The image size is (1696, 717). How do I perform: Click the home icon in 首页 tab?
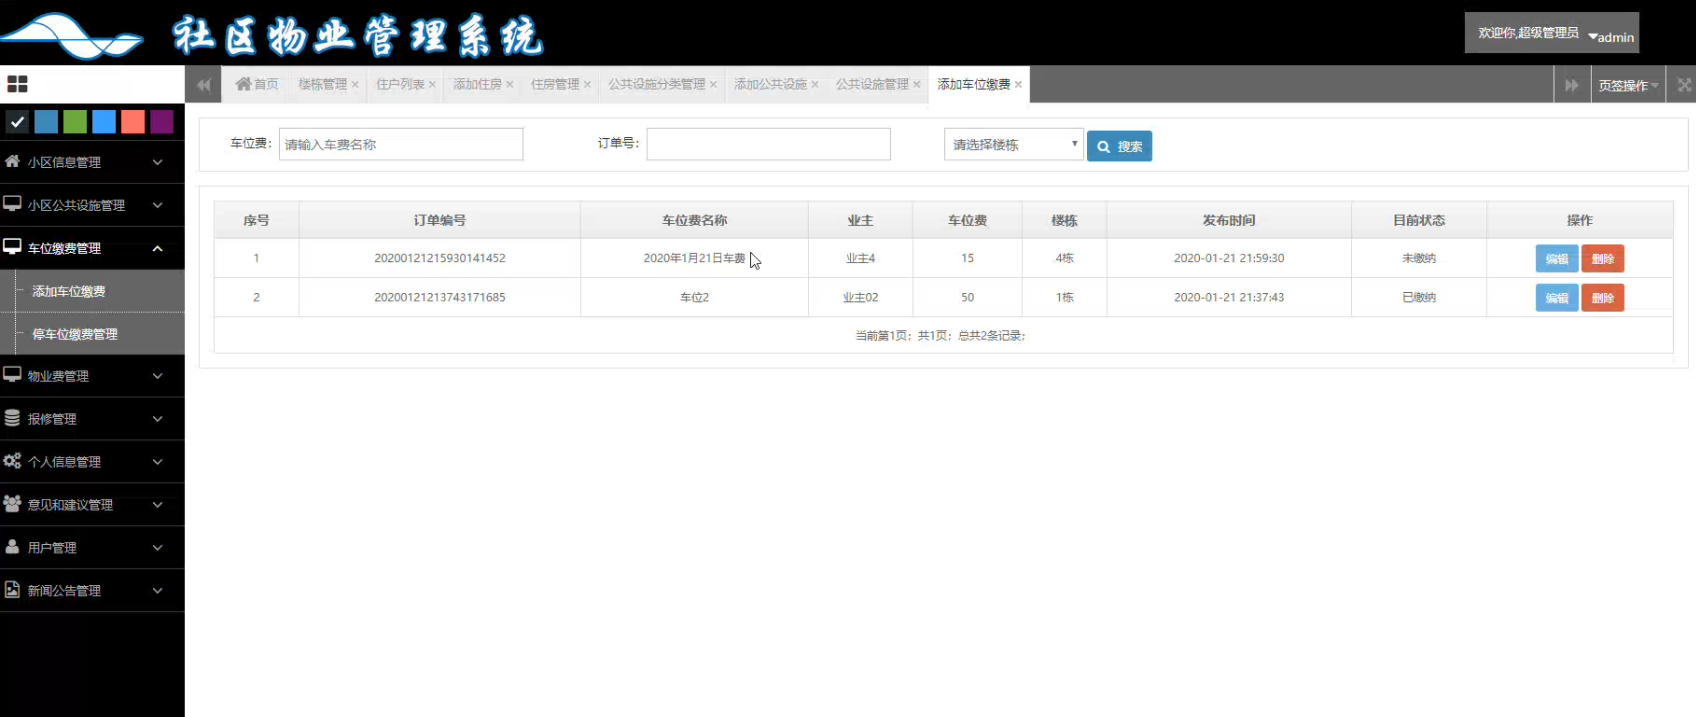click(243, 84)
